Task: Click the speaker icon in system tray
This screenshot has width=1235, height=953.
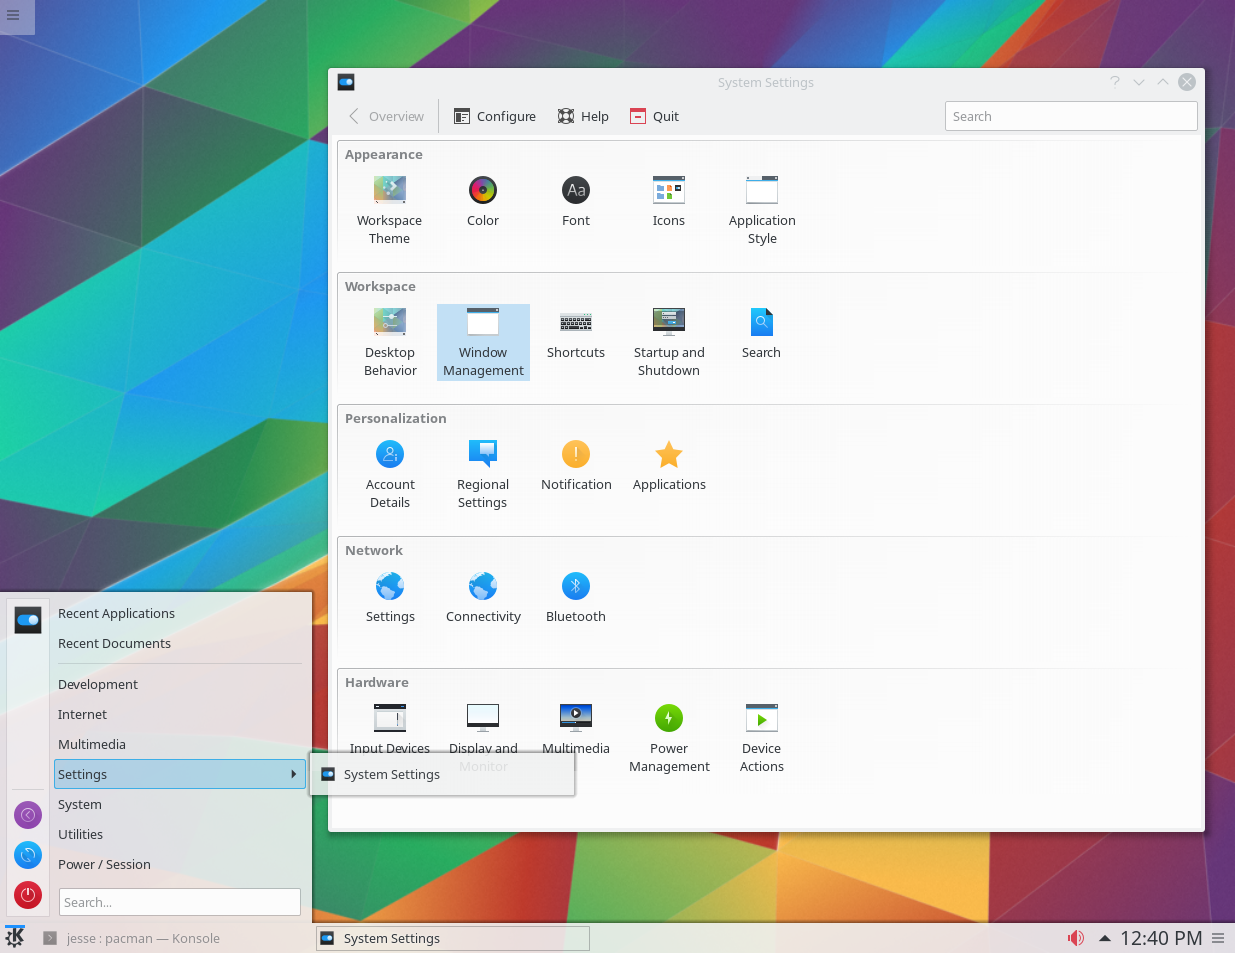Action: (1076, 938)
